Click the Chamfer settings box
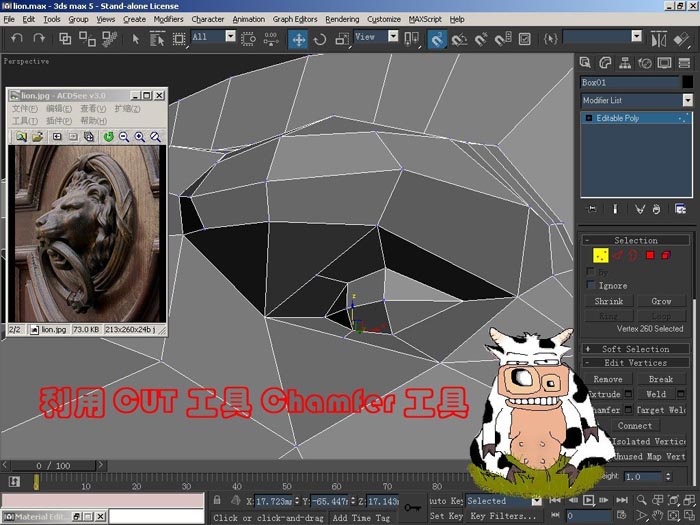This screenshot has width=700, height=525. [x=629, y=409]
